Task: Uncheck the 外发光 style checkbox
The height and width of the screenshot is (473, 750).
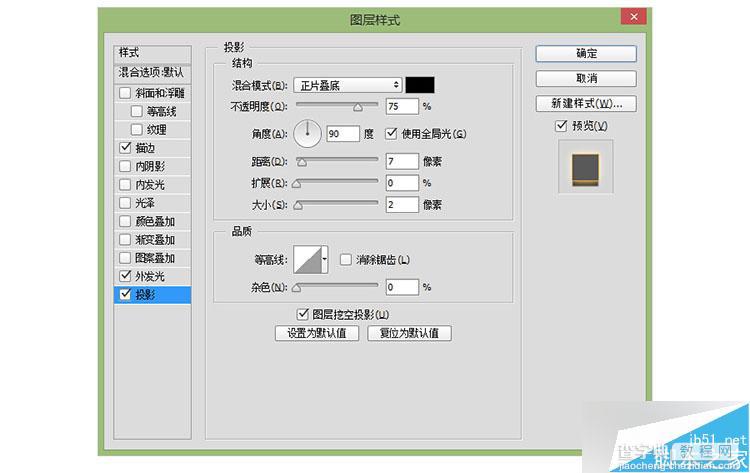Action: point(125,276)
